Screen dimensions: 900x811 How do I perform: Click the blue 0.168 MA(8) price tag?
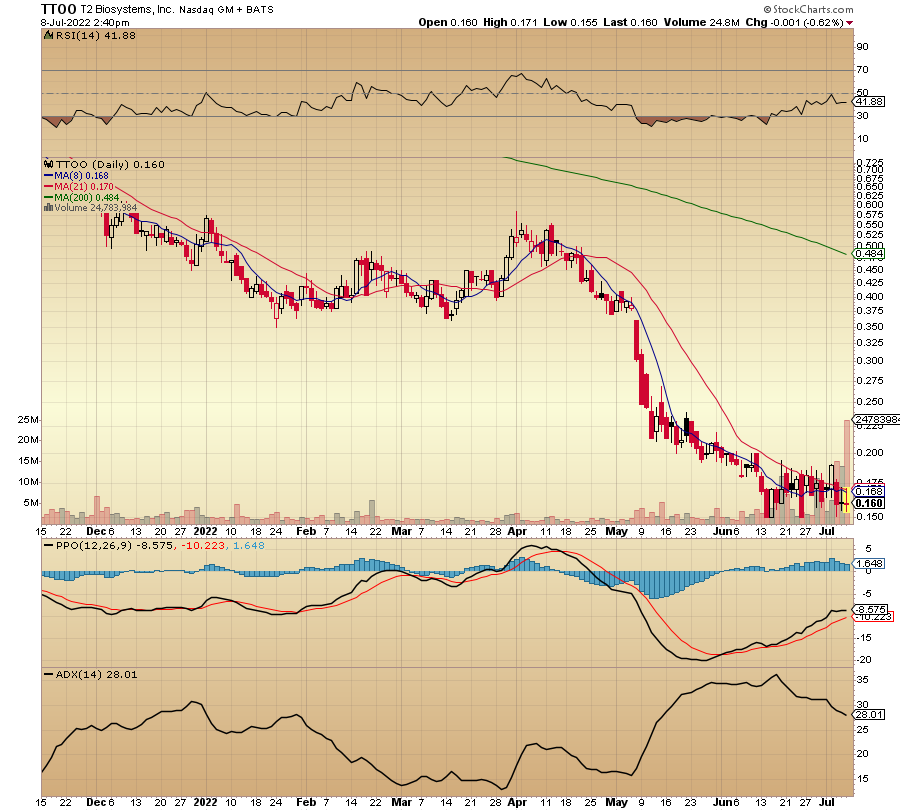869,491
